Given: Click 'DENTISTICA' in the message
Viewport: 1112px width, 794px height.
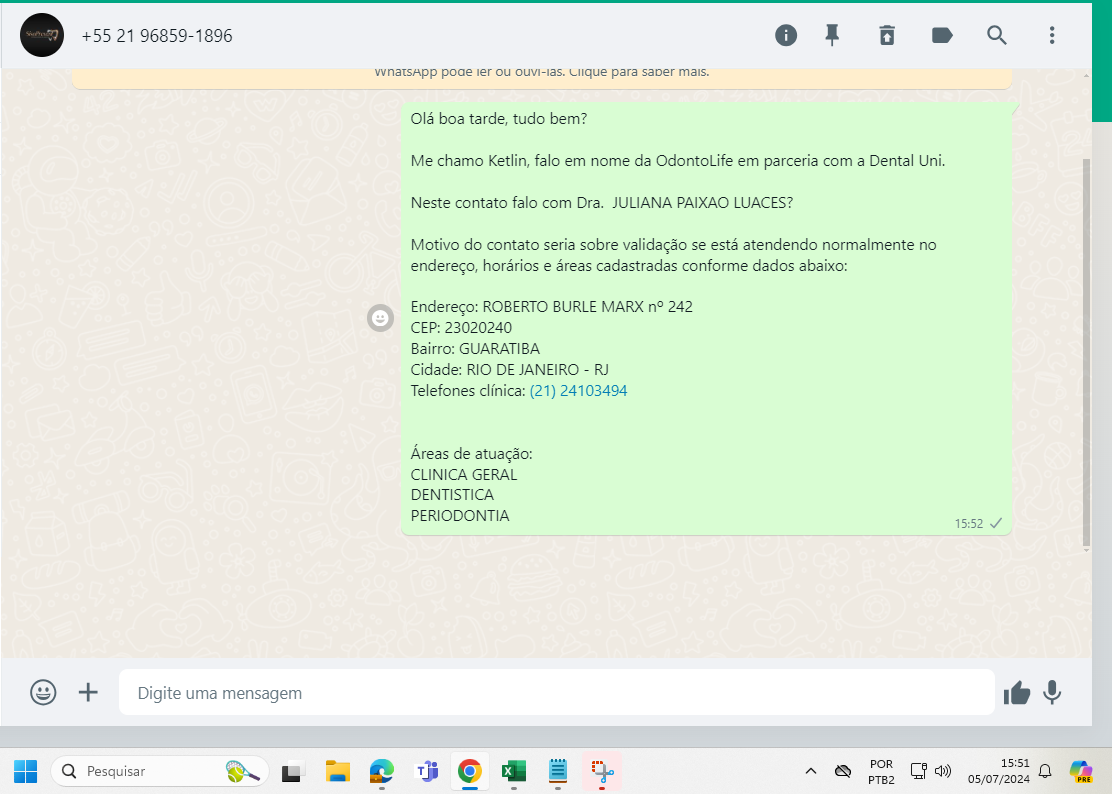Looking at the screenshot, I should [x=452, y=495].
